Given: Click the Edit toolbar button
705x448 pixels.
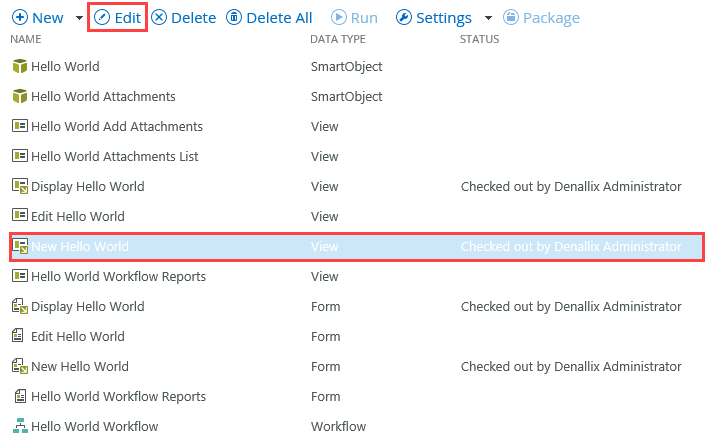Looking at the screenshot, I should click(x=118, y=18).
